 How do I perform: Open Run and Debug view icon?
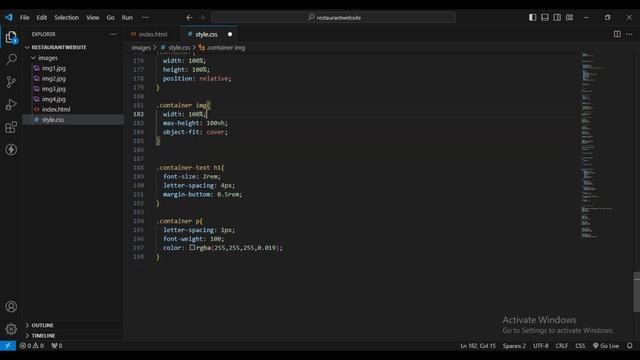coord(11,105)
